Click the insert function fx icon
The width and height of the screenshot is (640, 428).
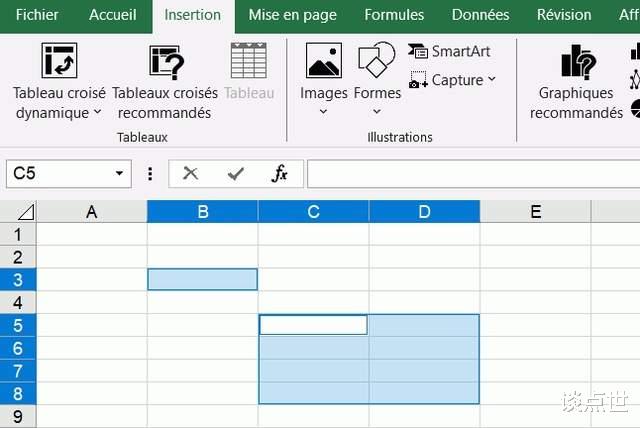point(280,174)
